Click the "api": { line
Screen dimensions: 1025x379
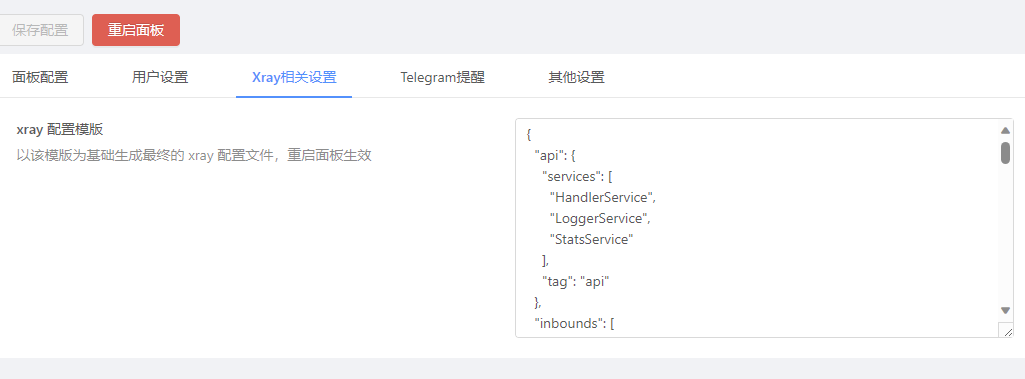click(x=554, y=156)
